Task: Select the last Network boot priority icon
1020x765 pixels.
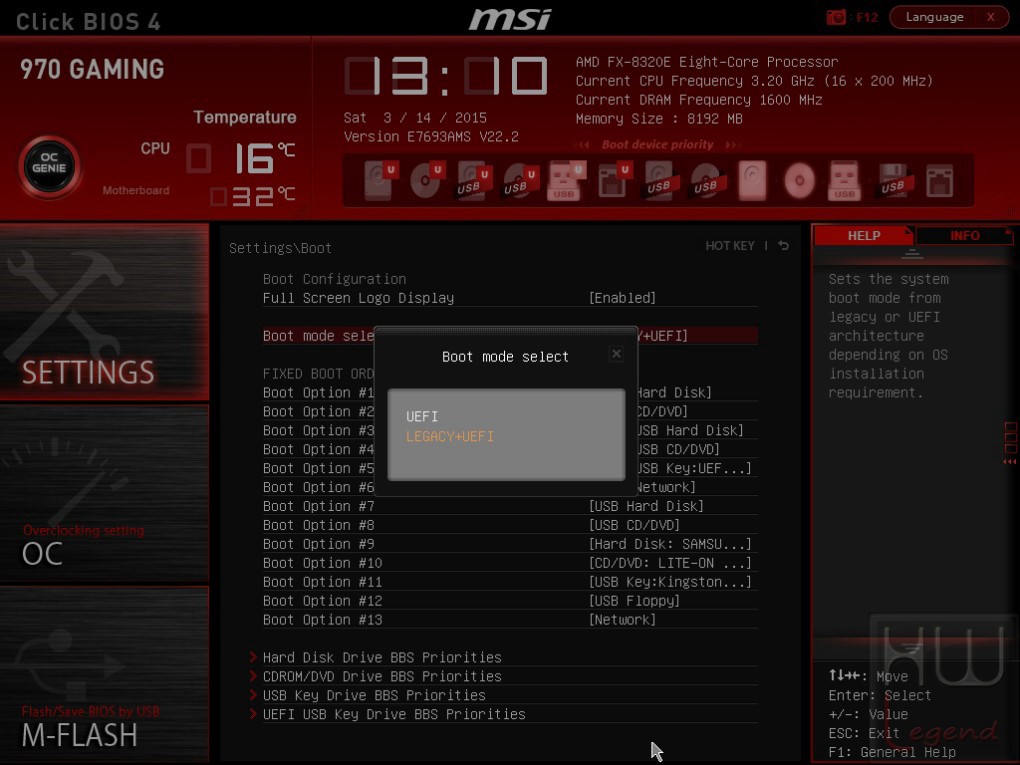Action: tap(940, 180)
